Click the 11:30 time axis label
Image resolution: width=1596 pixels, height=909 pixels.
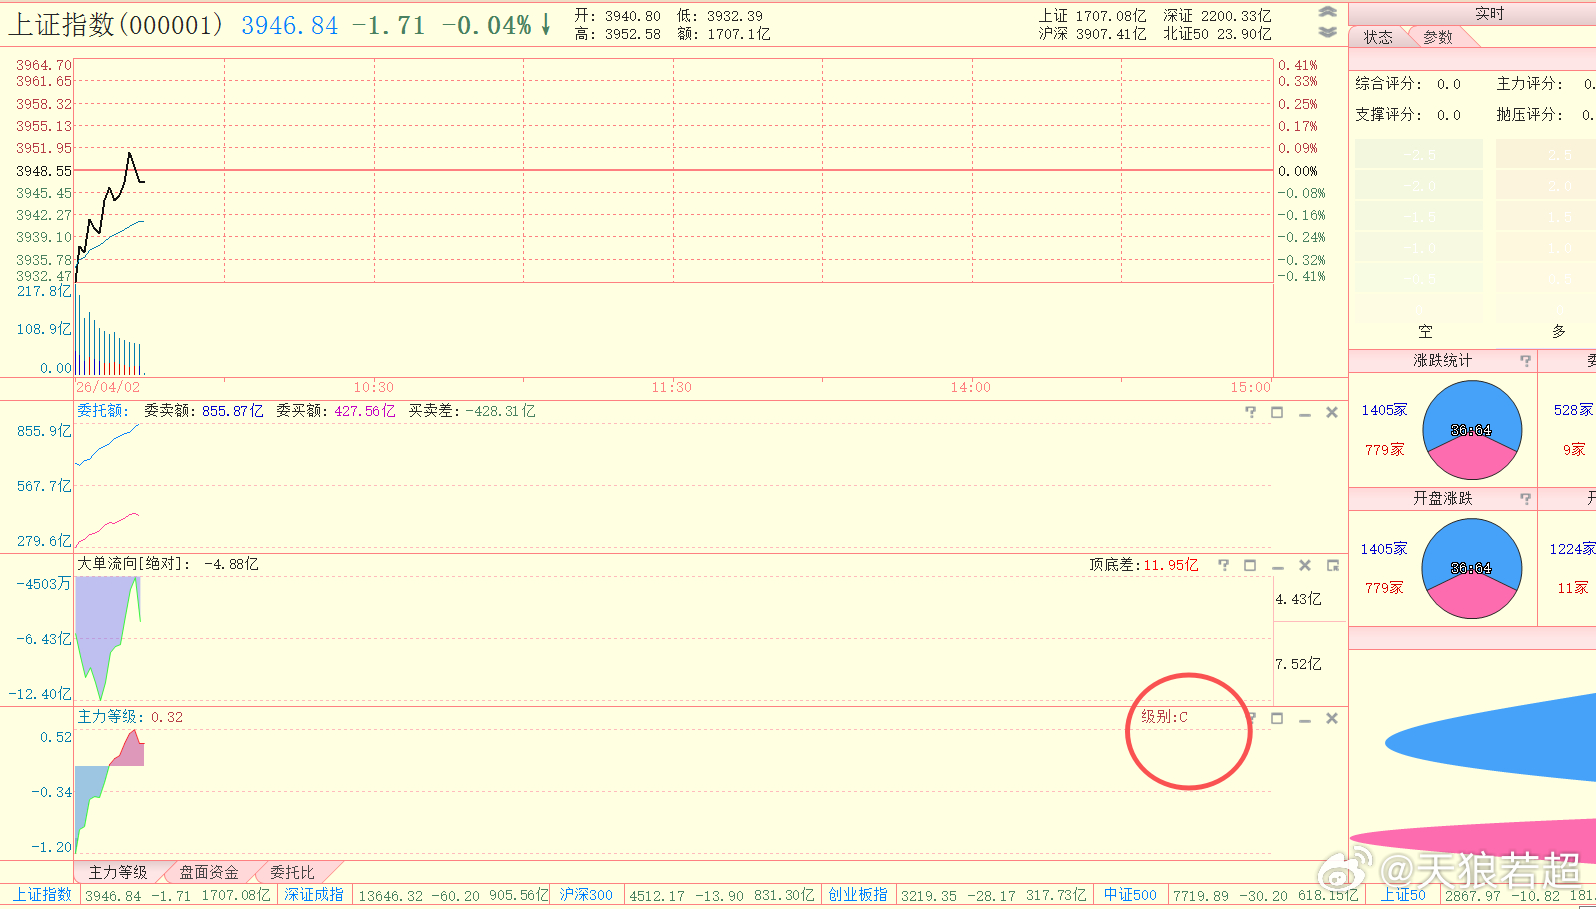[672, 387]
